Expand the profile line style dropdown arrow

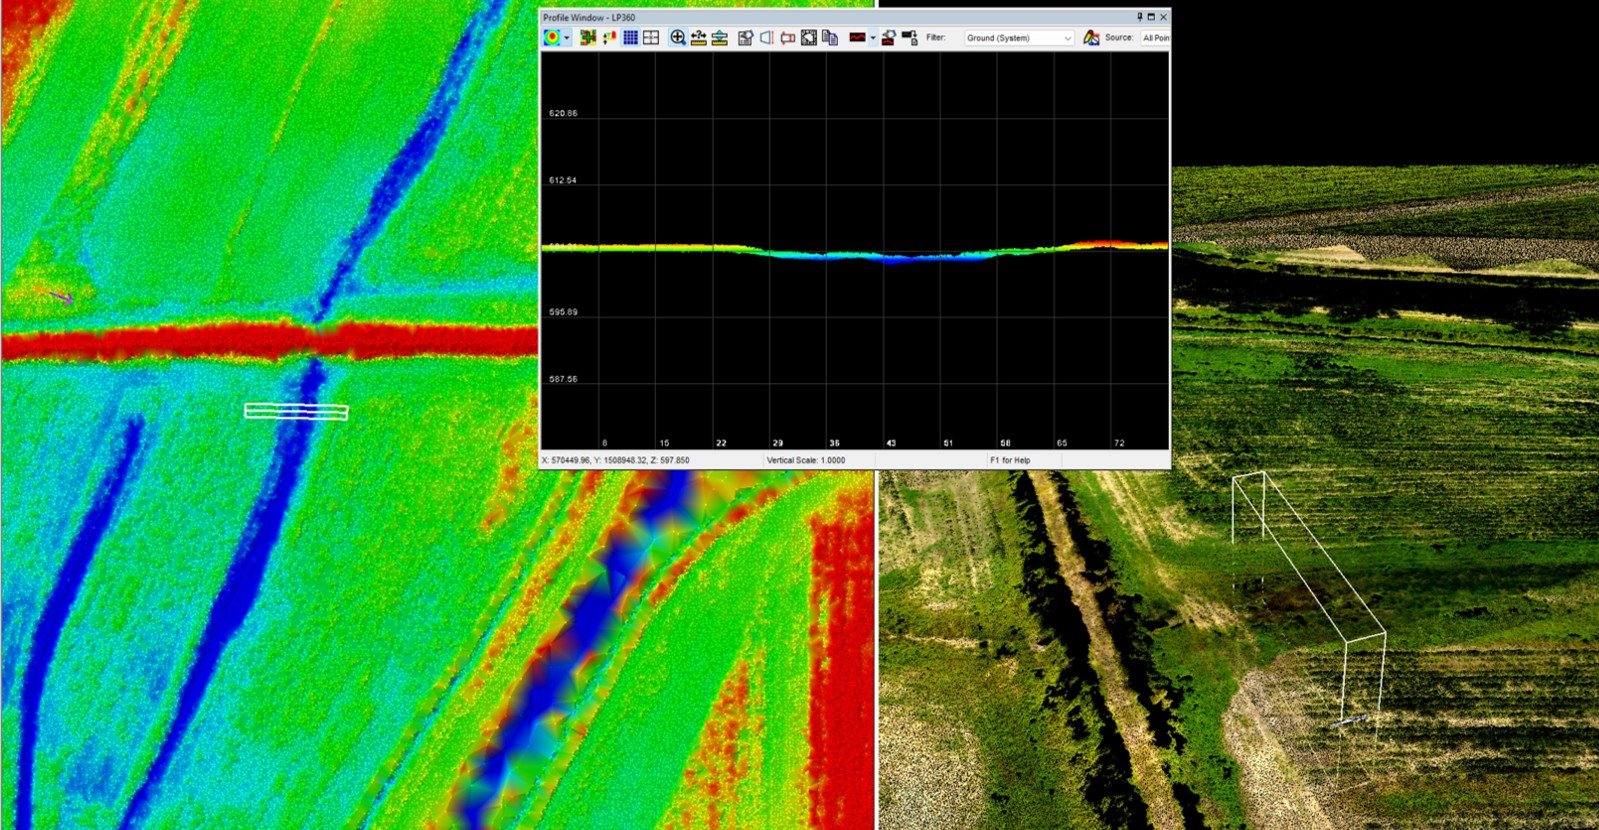click(x=873, y=38)
